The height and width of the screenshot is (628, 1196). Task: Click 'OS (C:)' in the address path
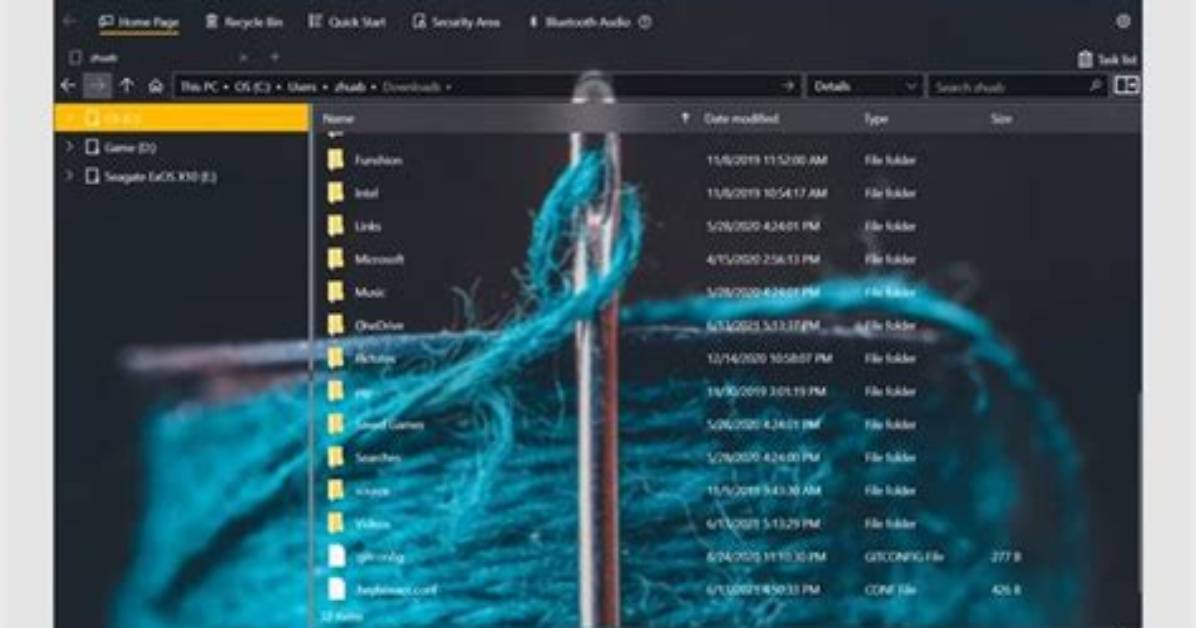click(x=252, y=87)
